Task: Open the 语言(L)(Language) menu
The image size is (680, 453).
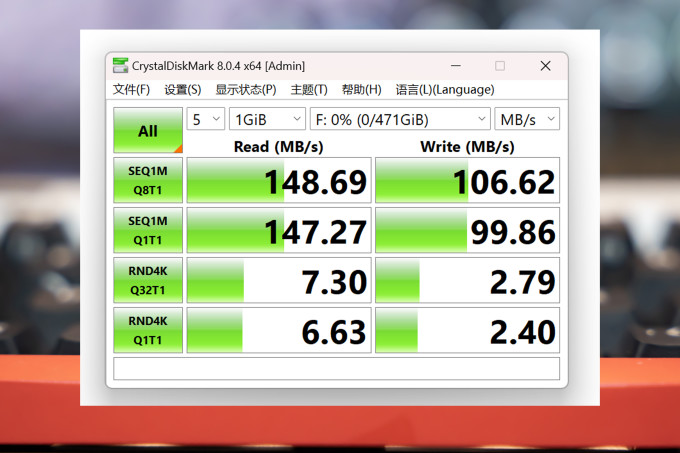Action: 445,90
